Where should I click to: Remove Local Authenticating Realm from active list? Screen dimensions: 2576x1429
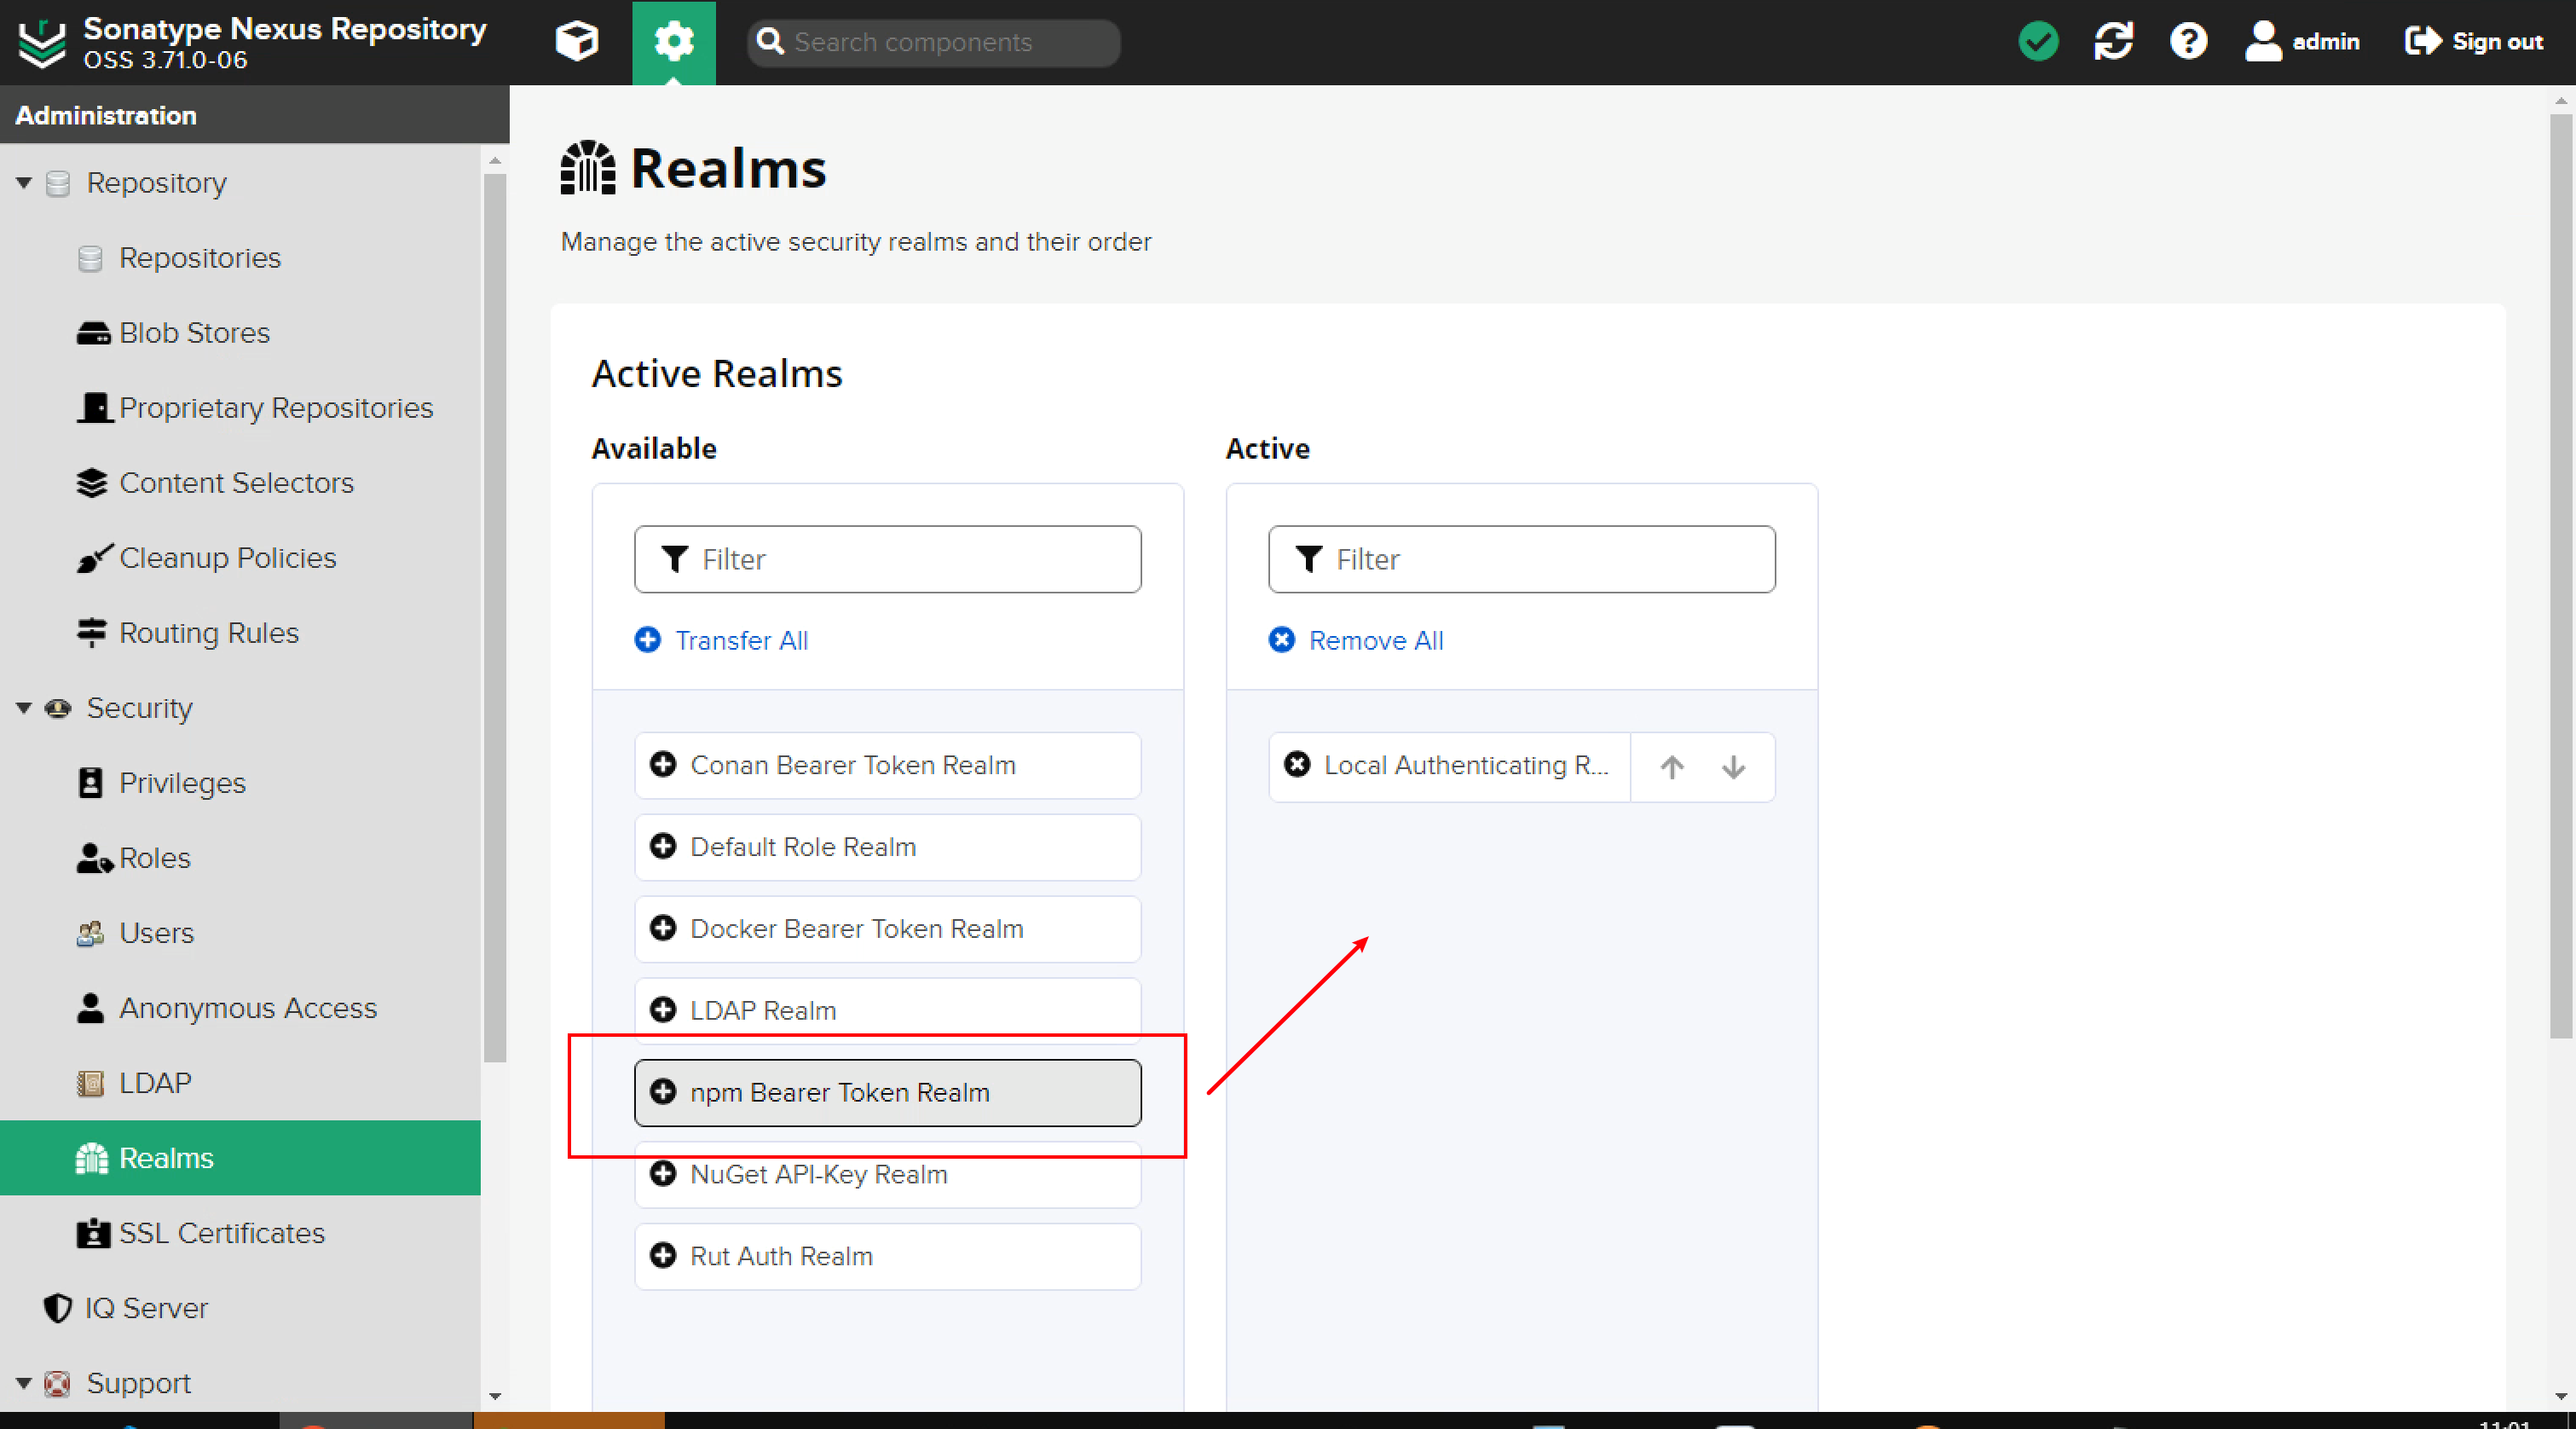point(1297,765)
